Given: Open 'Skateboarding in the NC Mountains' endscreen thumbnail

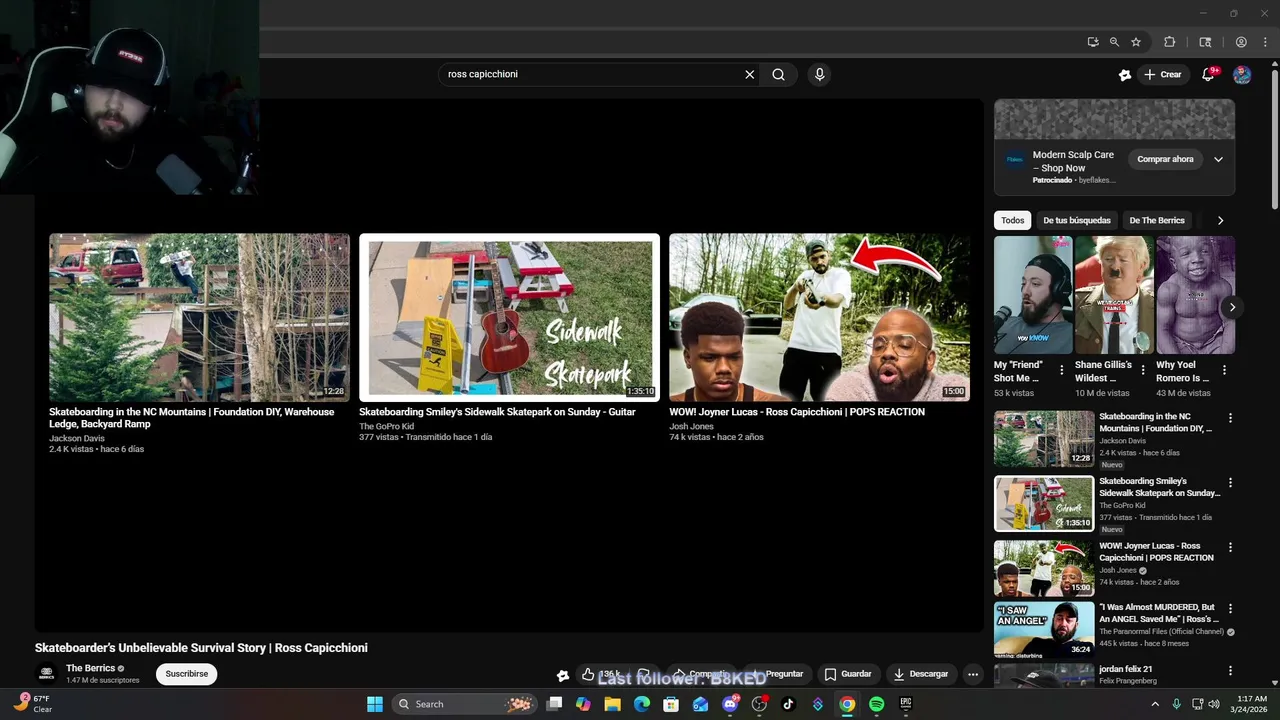Looking at the screenshot, I should tap(199, 317).
